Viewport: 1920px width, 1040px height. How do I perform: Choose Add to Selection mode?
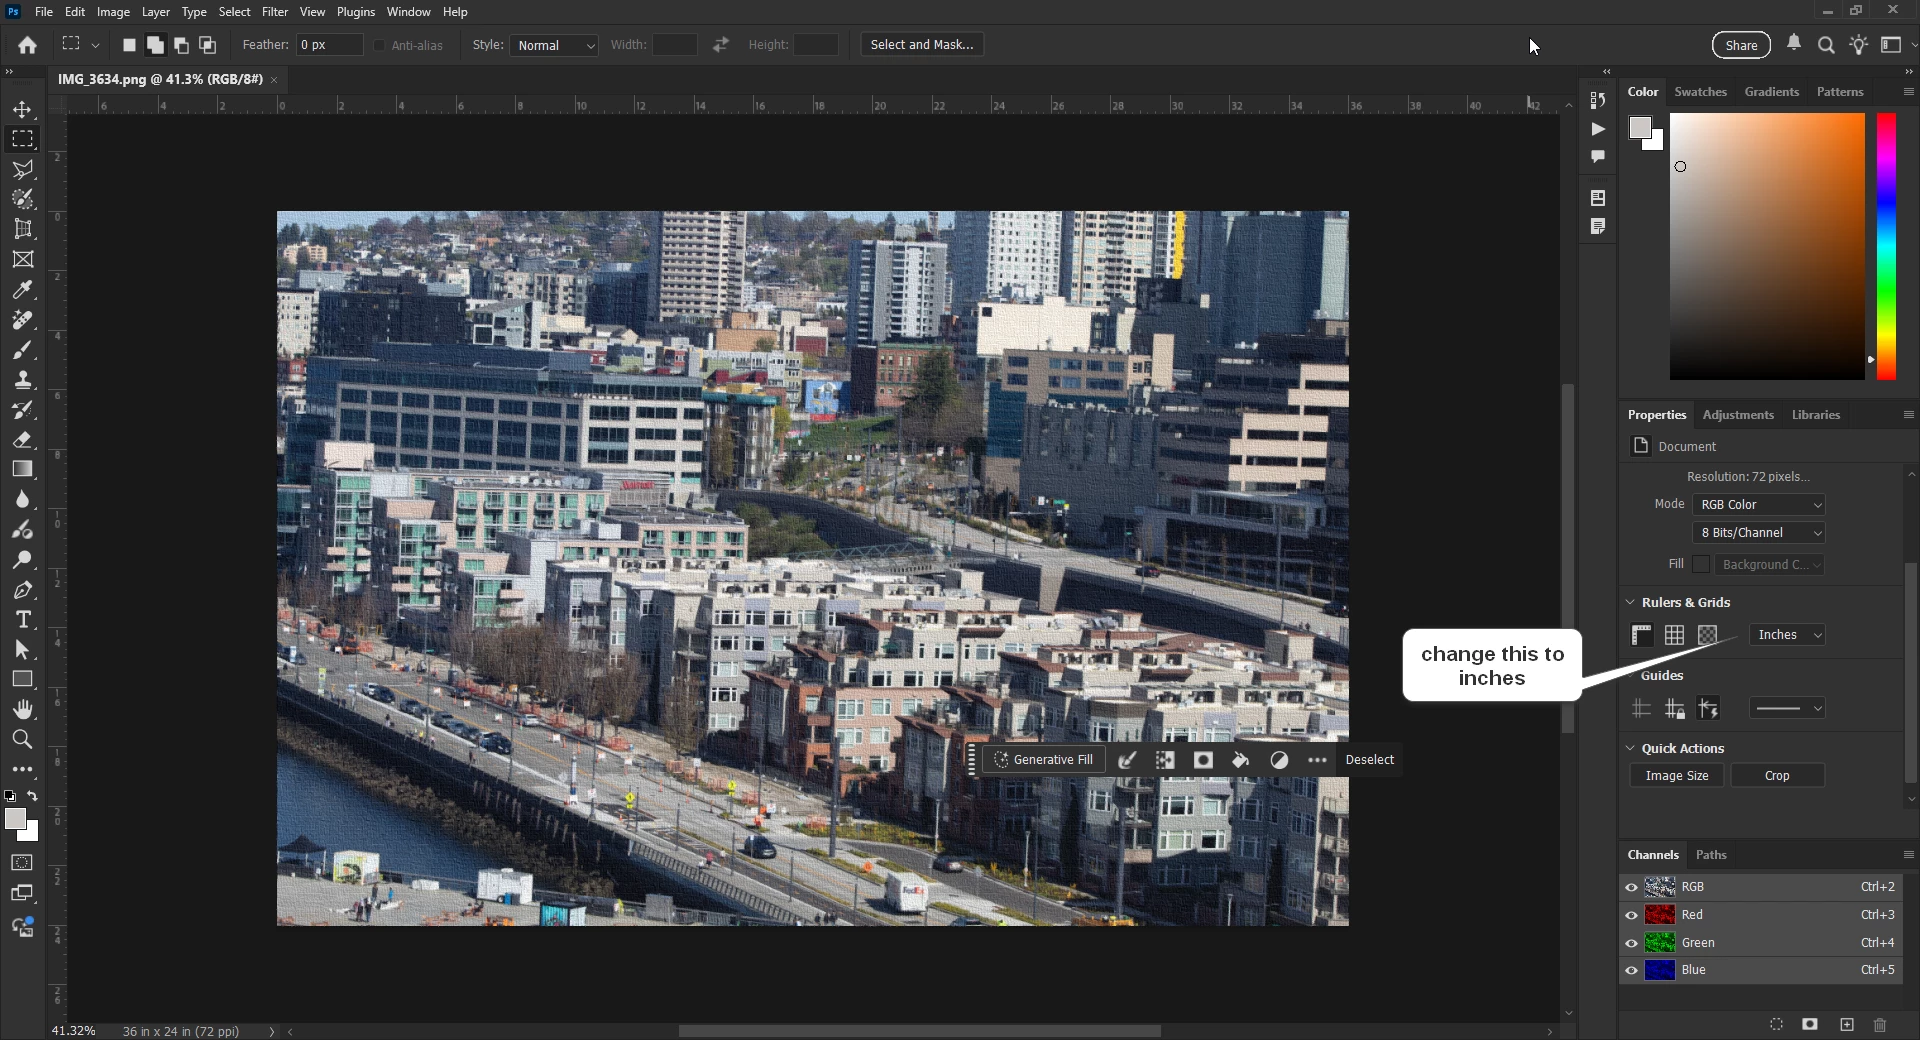(155, 45)
